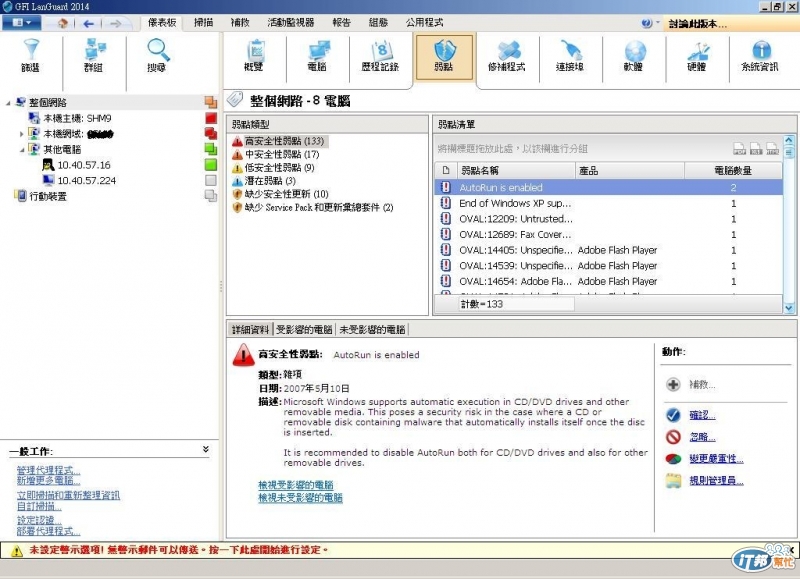This screenshot has width=800, height=579.
Task: Export vulnerability list to HTML icon
Action: click(772, 149)
